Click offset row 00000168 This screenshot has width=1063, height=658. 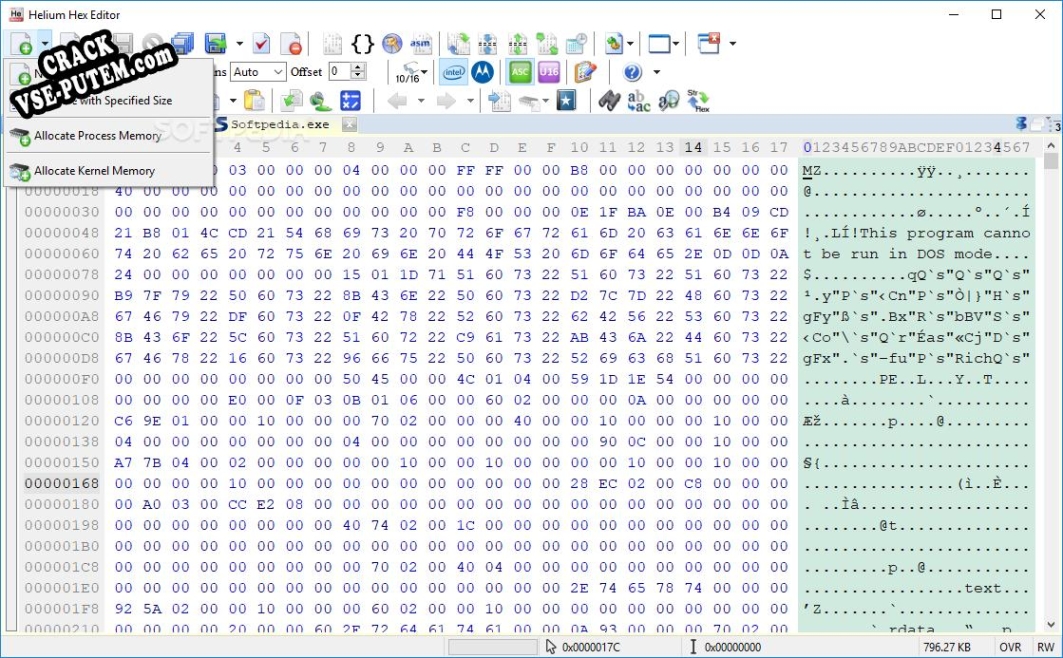[62, 483]
